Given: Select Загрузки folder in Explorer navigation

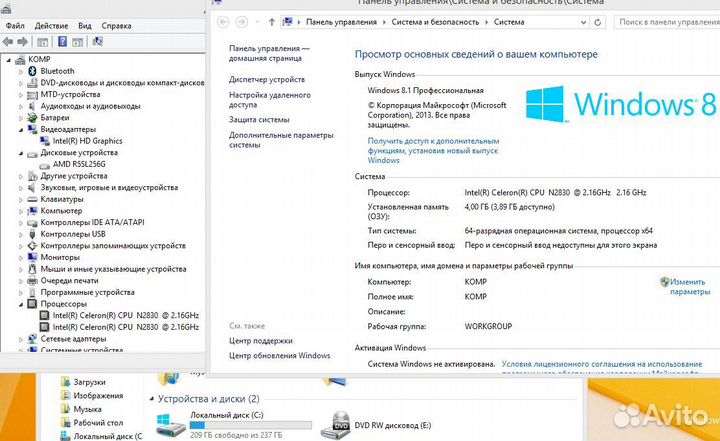Looking at the screenshot, I should click(89, 382).
